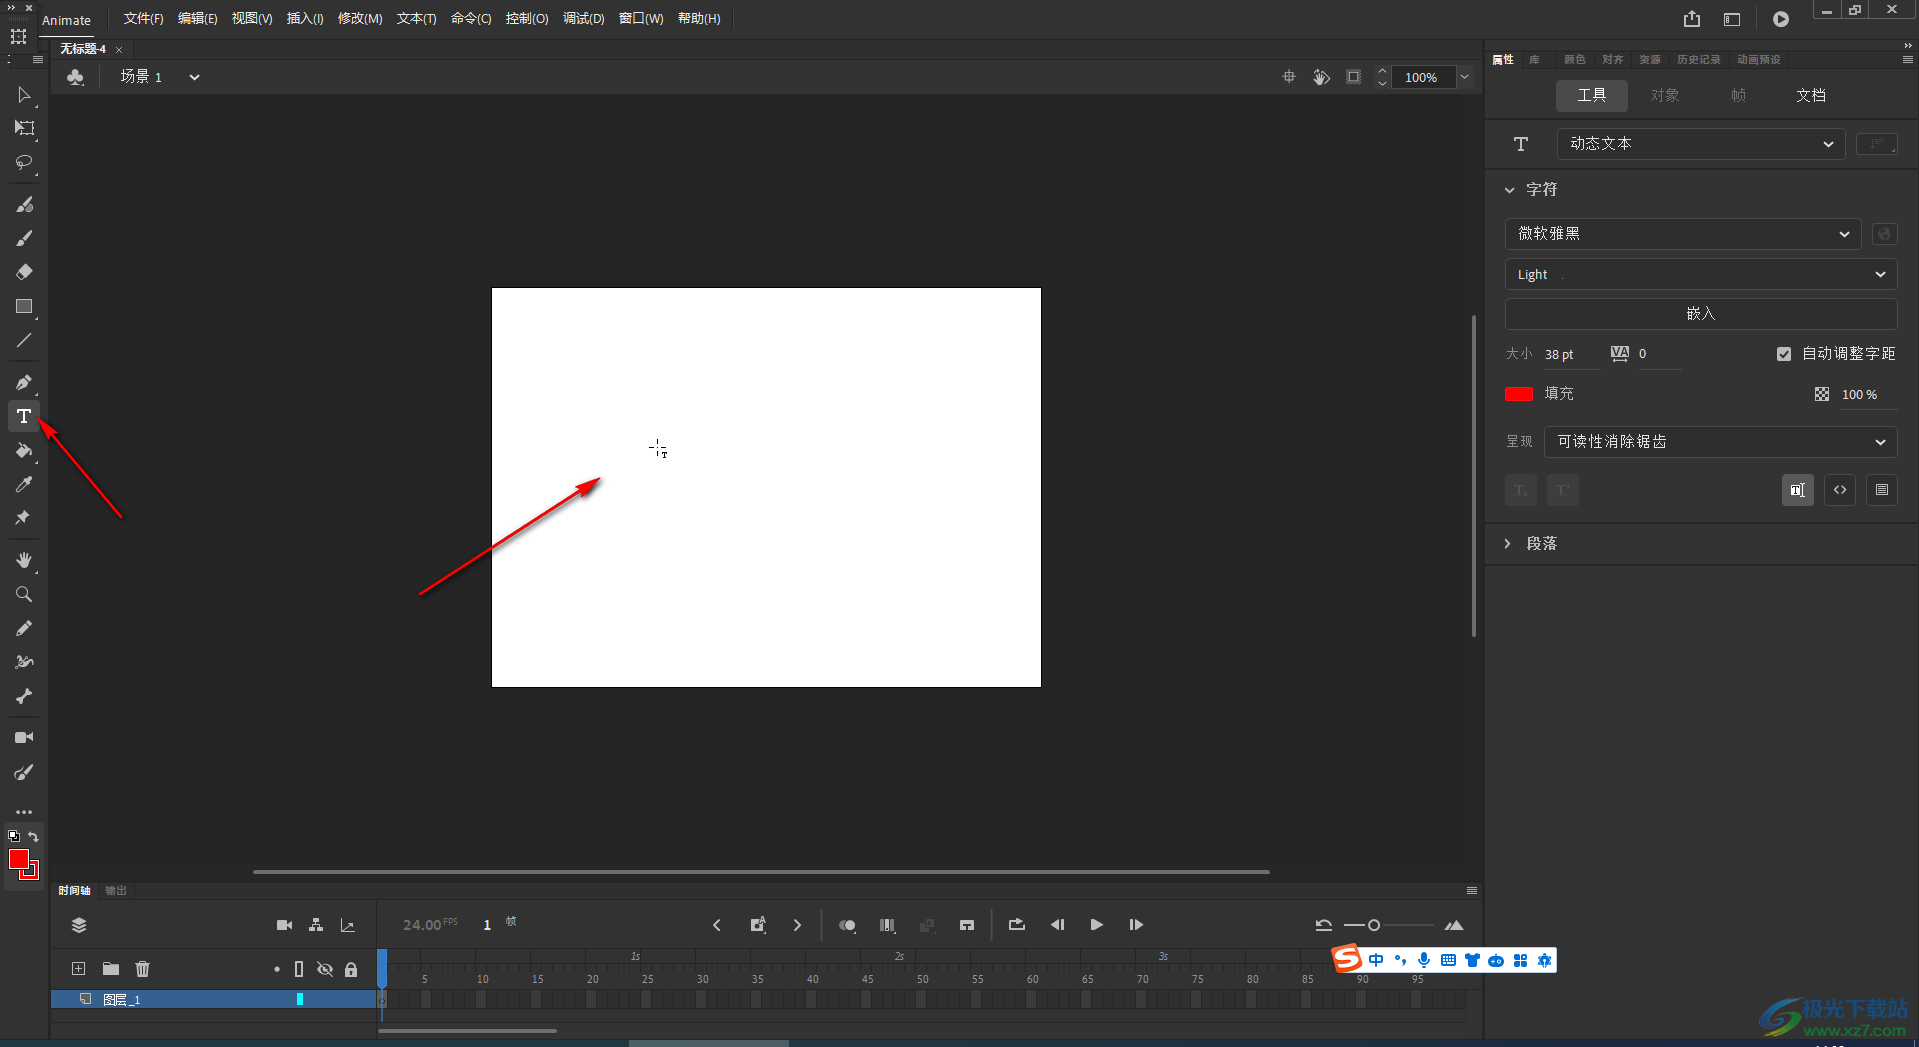
Task: Activate the Paint Bucket tool
Action: click(24, 451)
